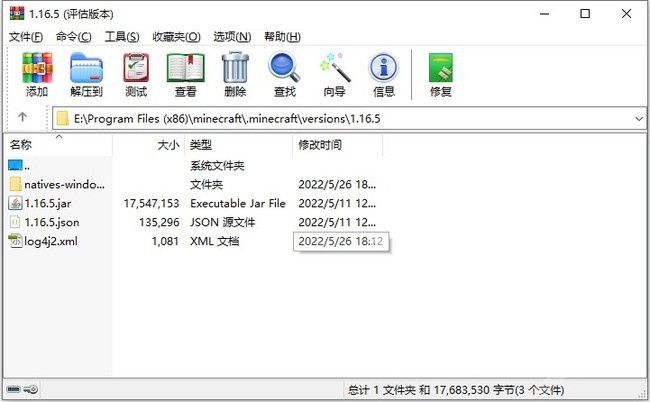
Task: Click the 测试 (Test) toolbar icon
Action: 136,75
